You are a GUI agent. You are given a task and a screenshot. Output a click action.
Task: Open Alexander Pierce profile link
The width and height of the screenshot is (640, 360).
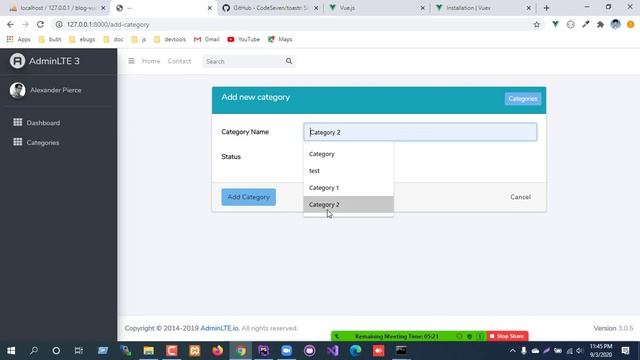pyautogui.click(x=56, y=90)
